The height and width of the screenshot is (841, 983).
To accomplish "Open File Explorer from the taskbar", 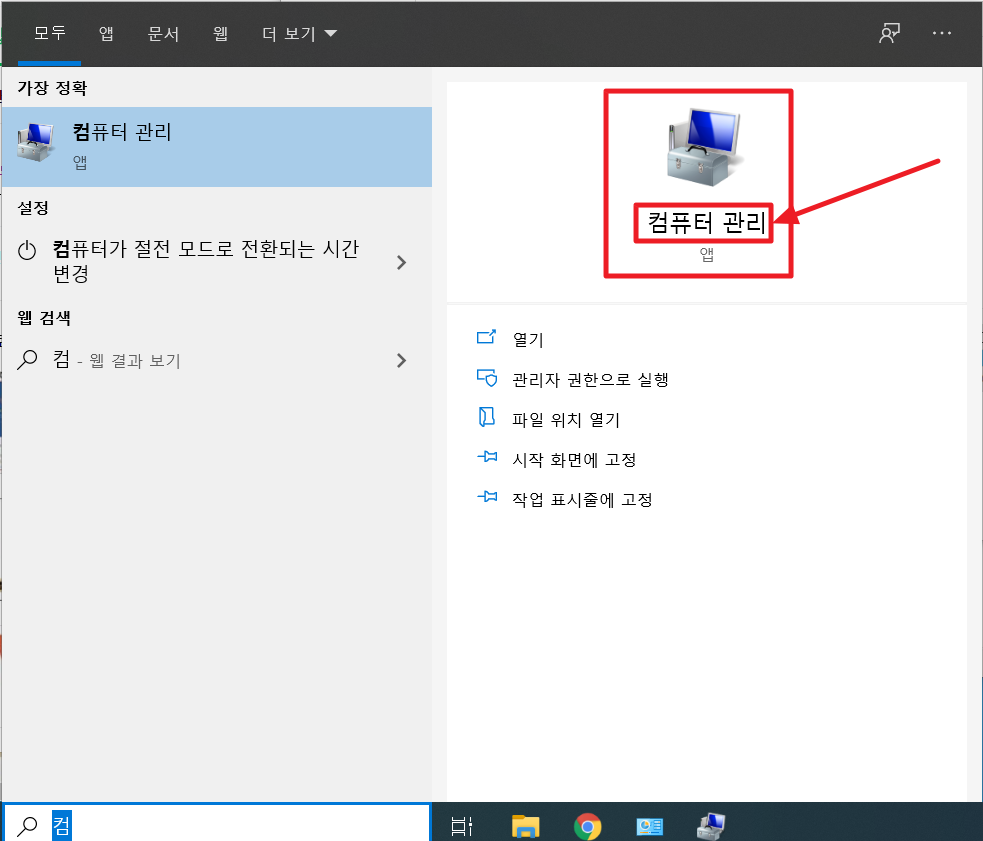I will (x=525, y=826).
